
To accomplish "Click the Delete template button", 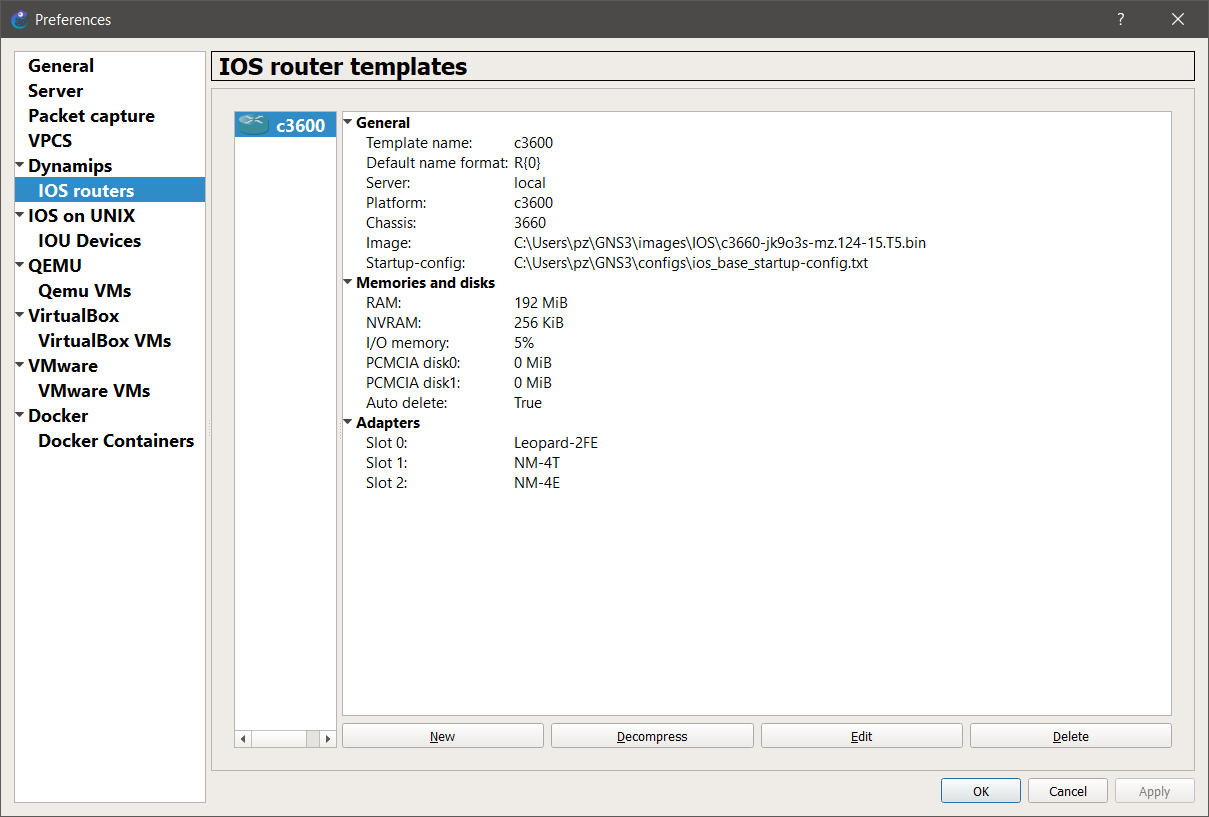I will (1071, 736).
